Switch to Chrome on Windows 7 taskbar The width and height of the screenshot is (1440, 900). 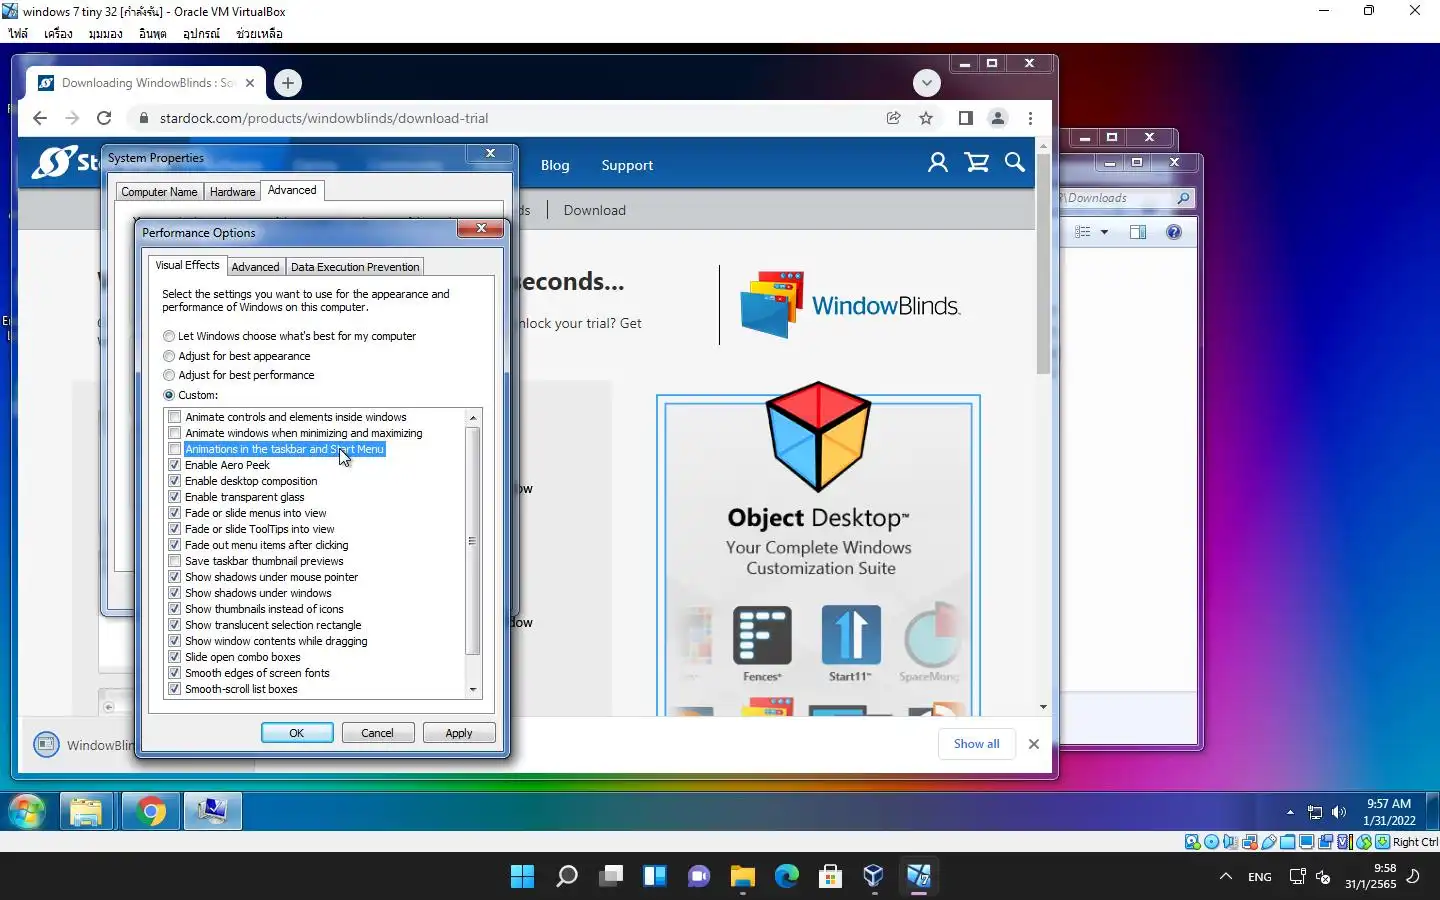(x=151, y=812)
